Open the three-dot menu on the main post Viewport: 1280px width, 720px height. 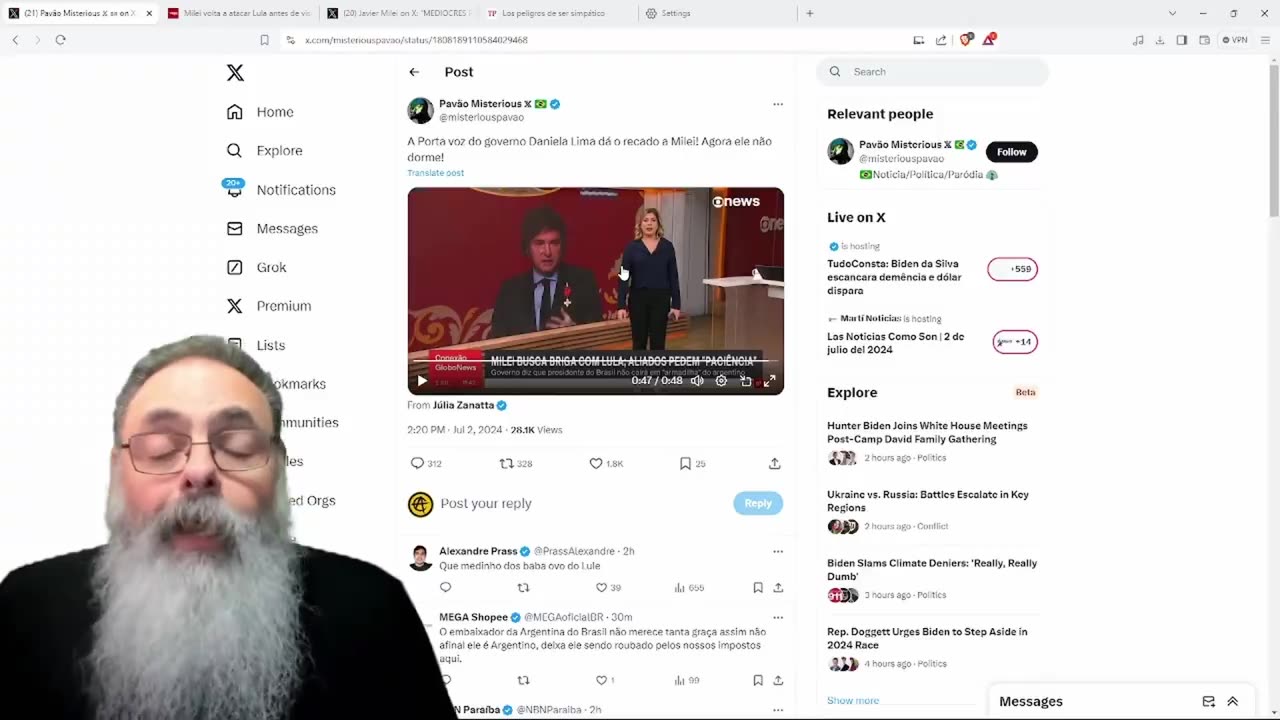778,104
